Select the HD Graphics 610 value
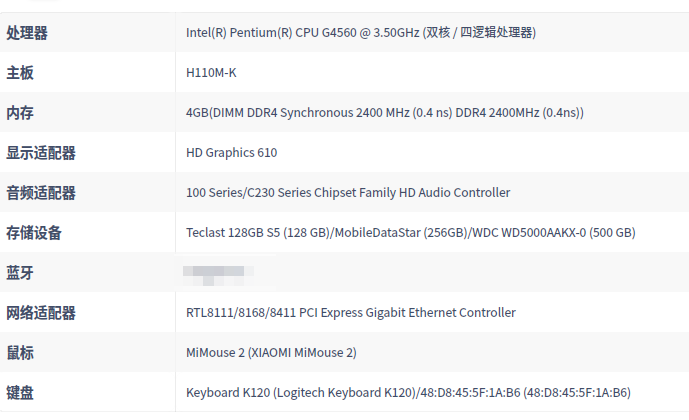Viewport: 689px width, 420px height. pyautogui.click(x=231, y=153)
